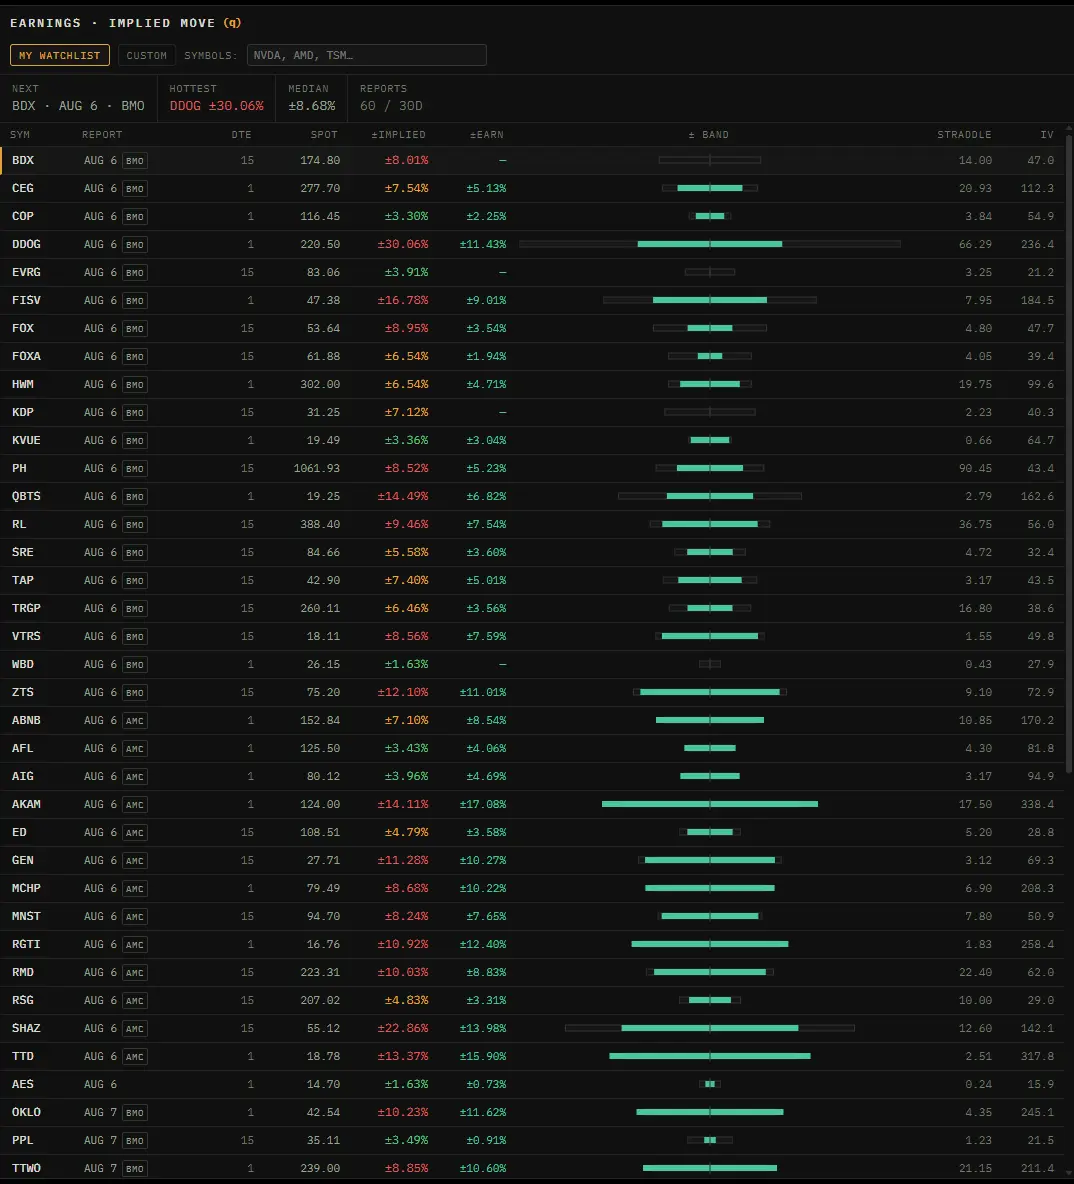Select the BDX row symbol

(x=23, y=160)
